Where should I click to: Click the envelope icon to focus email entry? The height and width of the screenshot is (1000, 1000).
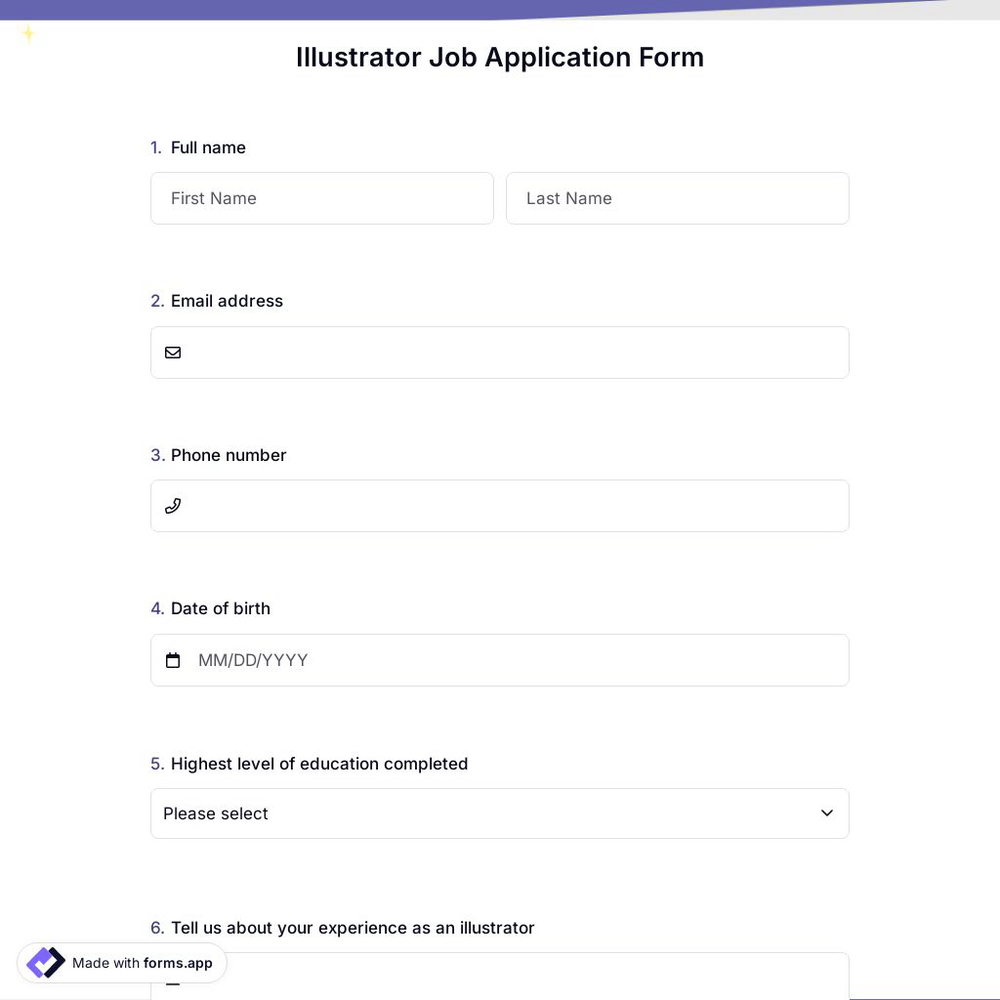(x=173, y=352)
